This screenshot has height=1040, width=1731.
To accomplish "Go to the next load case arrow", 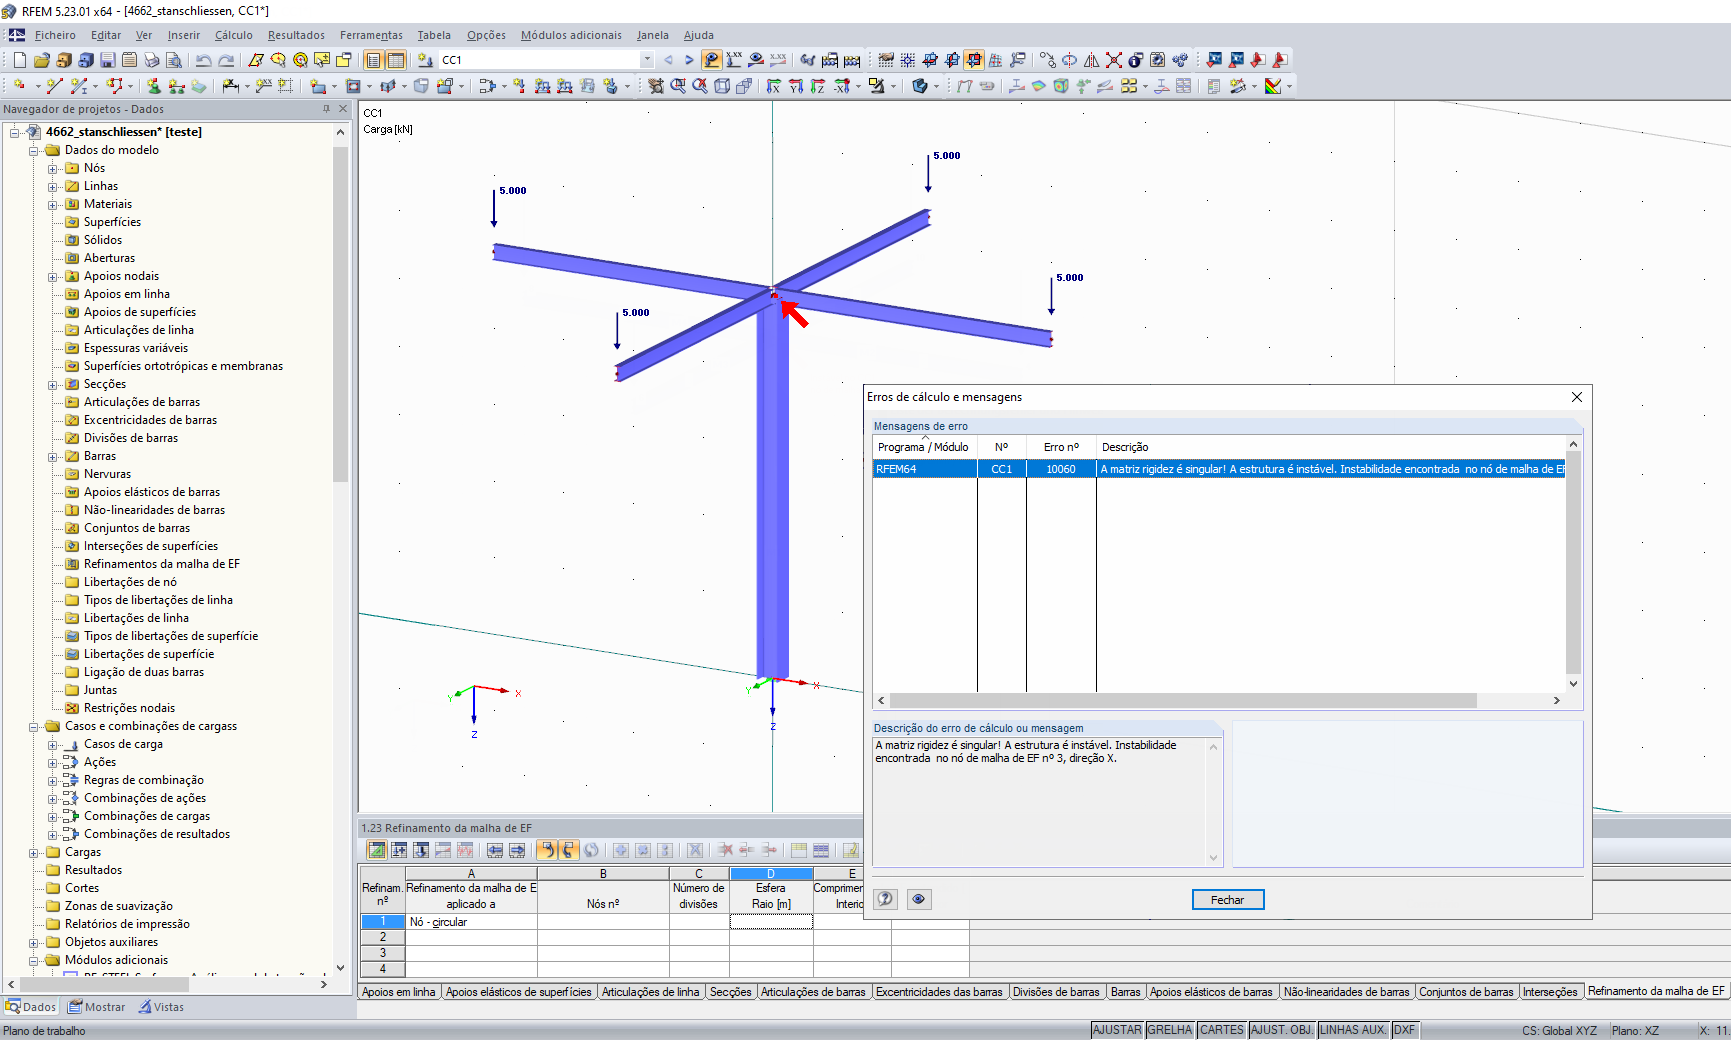I will point(689,60).
